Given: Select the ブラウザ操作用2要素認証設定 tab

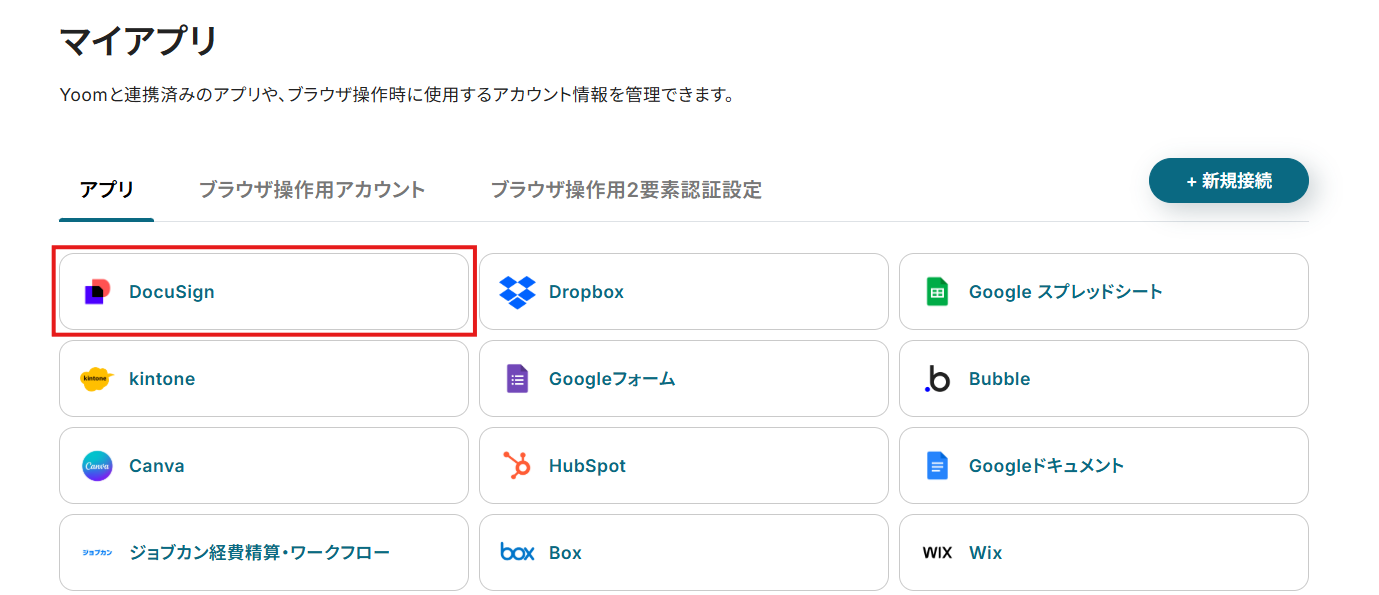Looking at the screenshot, I should 626,190.
